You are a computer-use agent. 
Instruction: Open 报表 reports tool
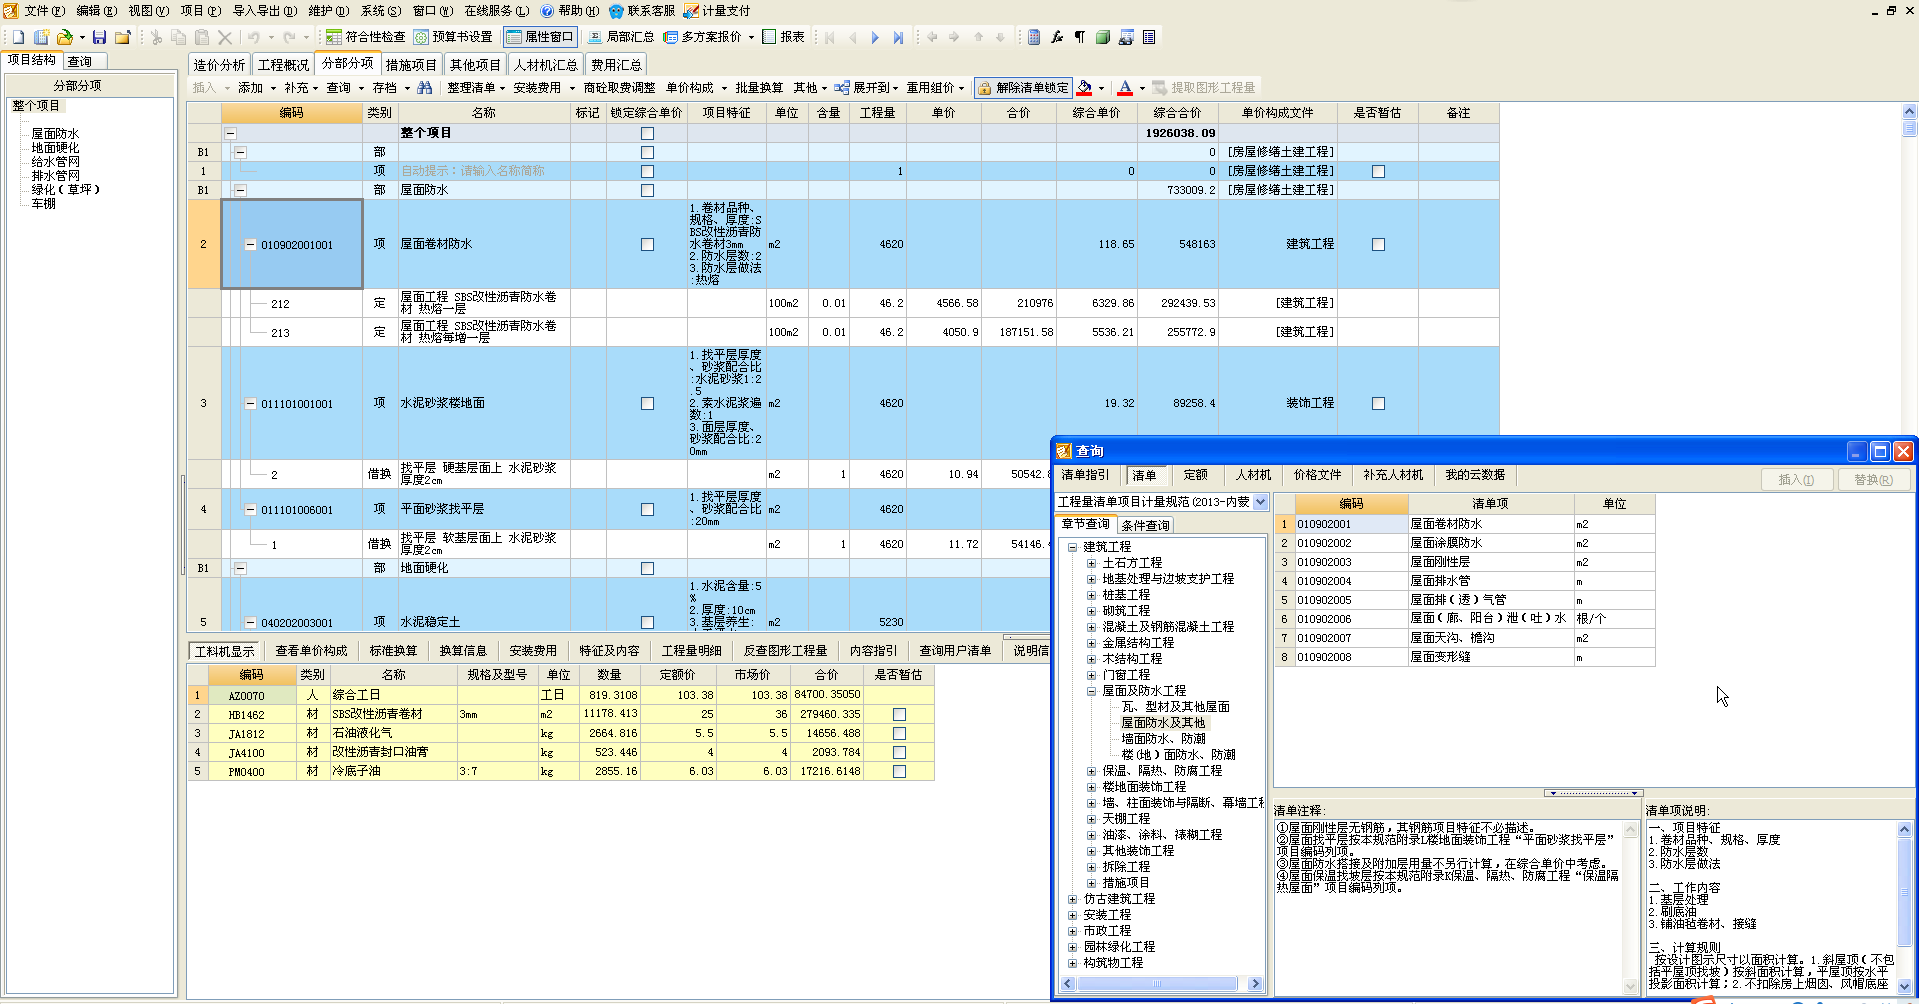[x=784, y=37]
